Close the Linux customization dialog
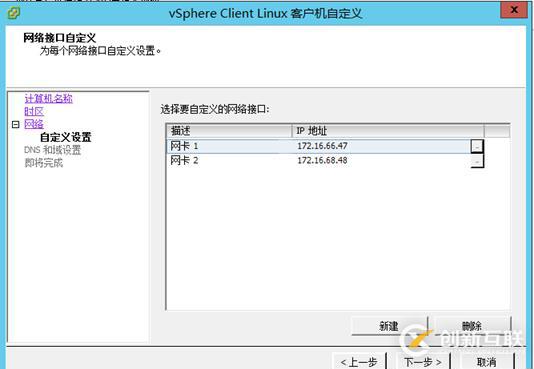 [x=514, y=10]
